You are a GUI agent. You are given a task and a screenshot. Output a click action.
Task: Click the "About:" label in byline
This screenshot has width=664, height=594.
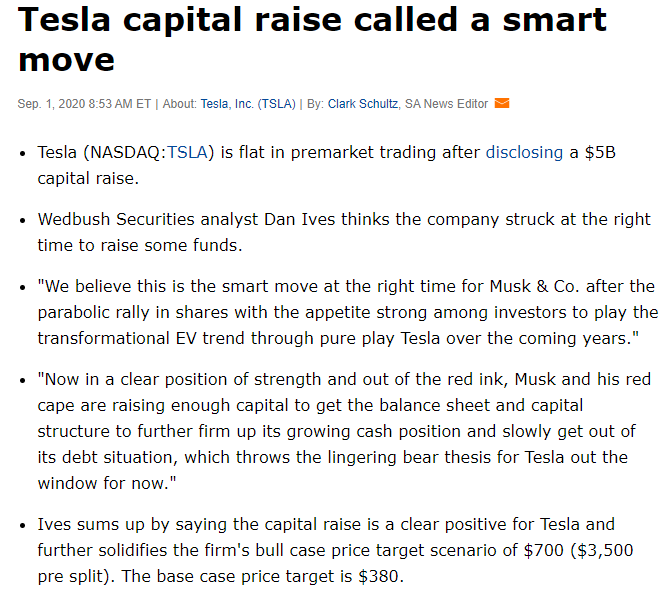click(x=180, y=104)
